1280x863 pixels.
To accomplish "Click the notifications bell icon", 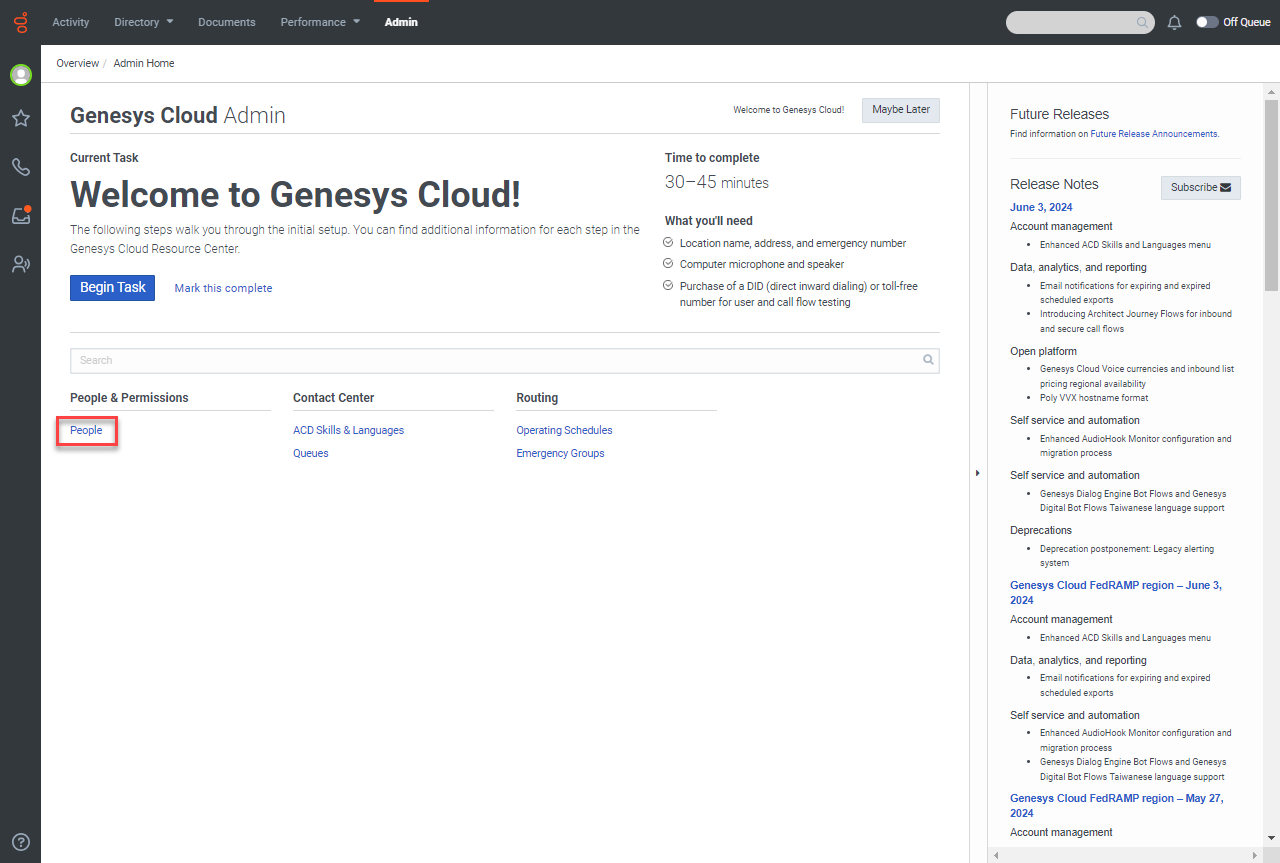I will [x=1175, y=22].
